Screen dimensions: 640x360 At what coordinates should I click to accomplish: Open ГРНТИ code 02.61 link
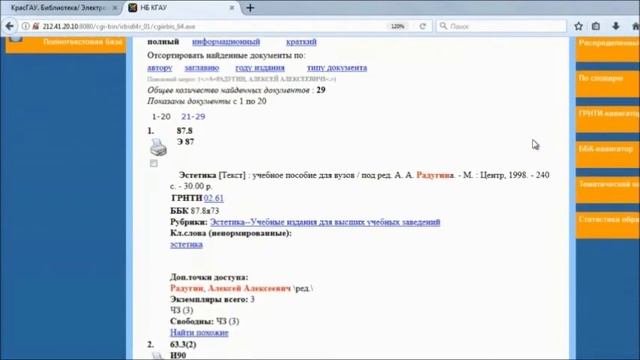pyautogui.click(x=214, y=198)
